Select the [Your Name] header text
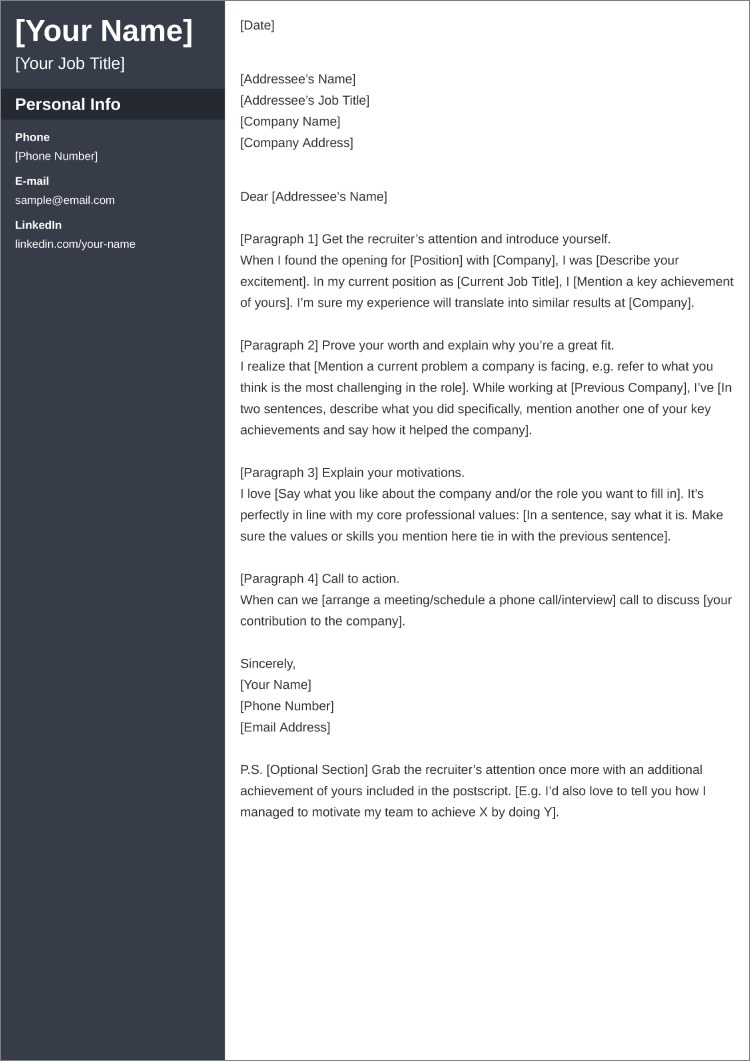This screenshot has height=1061, width=750. coord(104,32)
